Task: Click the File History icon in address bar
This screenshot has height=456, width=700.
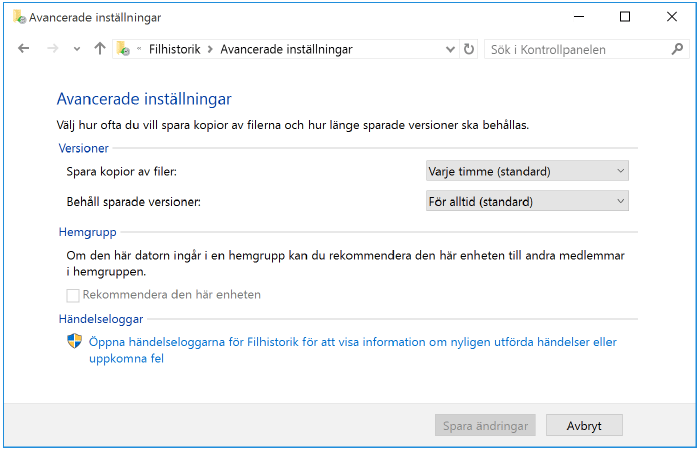Action: point(123,49)
